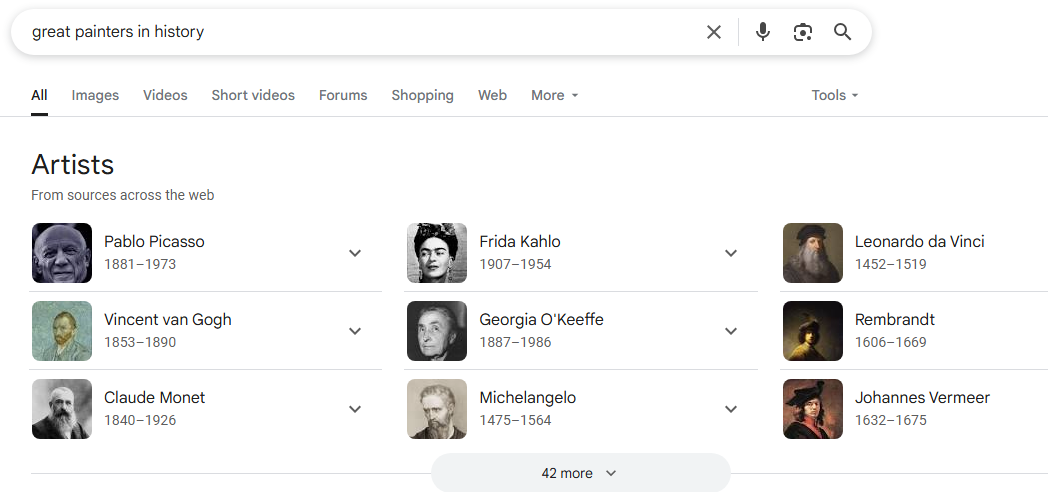Click into the search query text field
This screenshot has width=1048, height=492.
coord(361,32)
